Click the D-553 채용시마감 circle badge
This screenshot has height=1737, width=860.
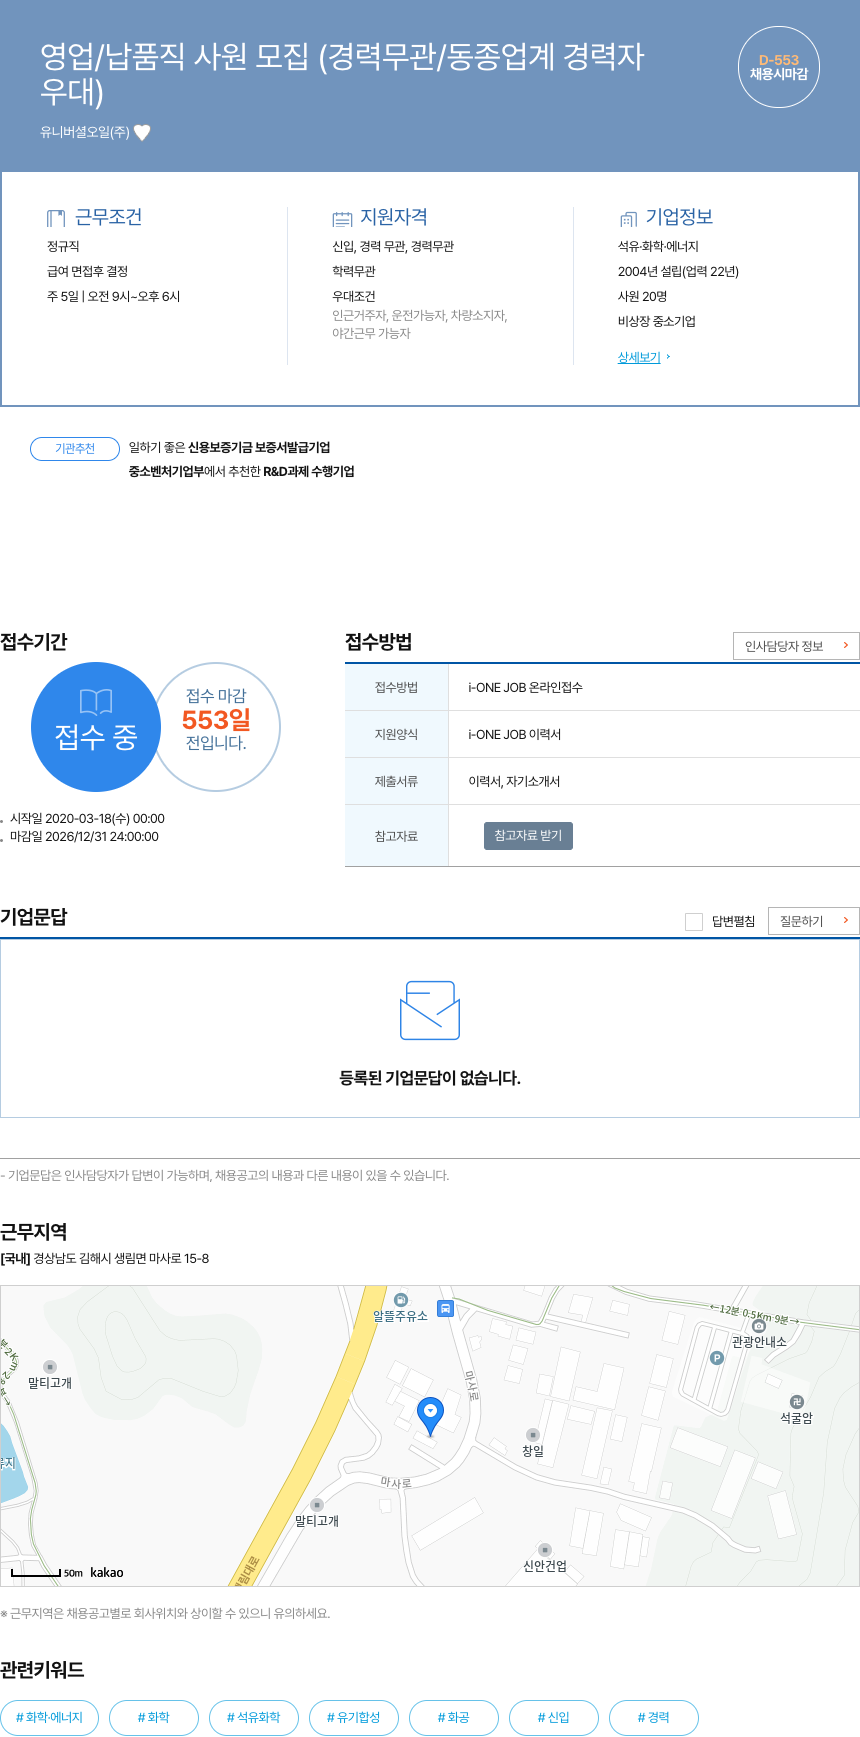[779, 67]
